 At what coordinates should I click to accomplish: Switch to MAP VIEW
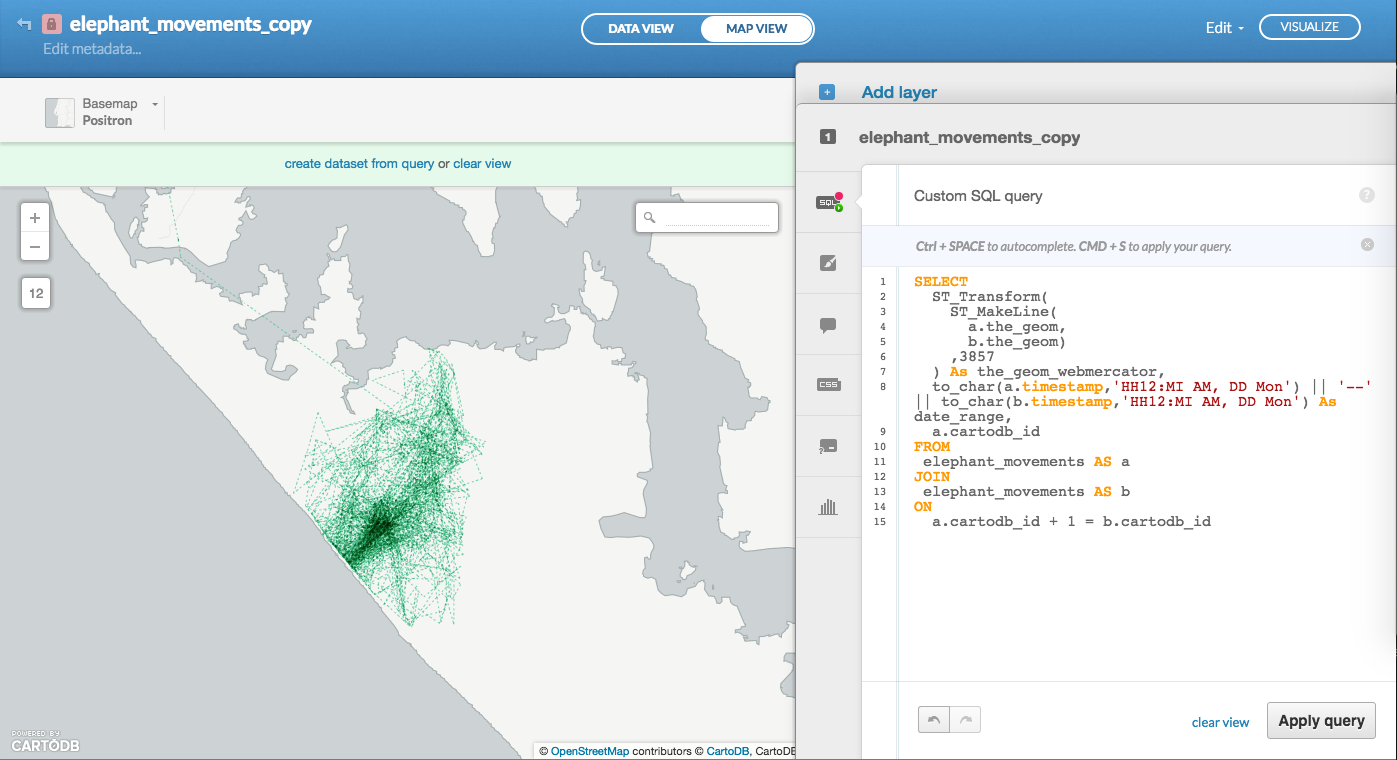pyautogui.click(x=756, y=29)
